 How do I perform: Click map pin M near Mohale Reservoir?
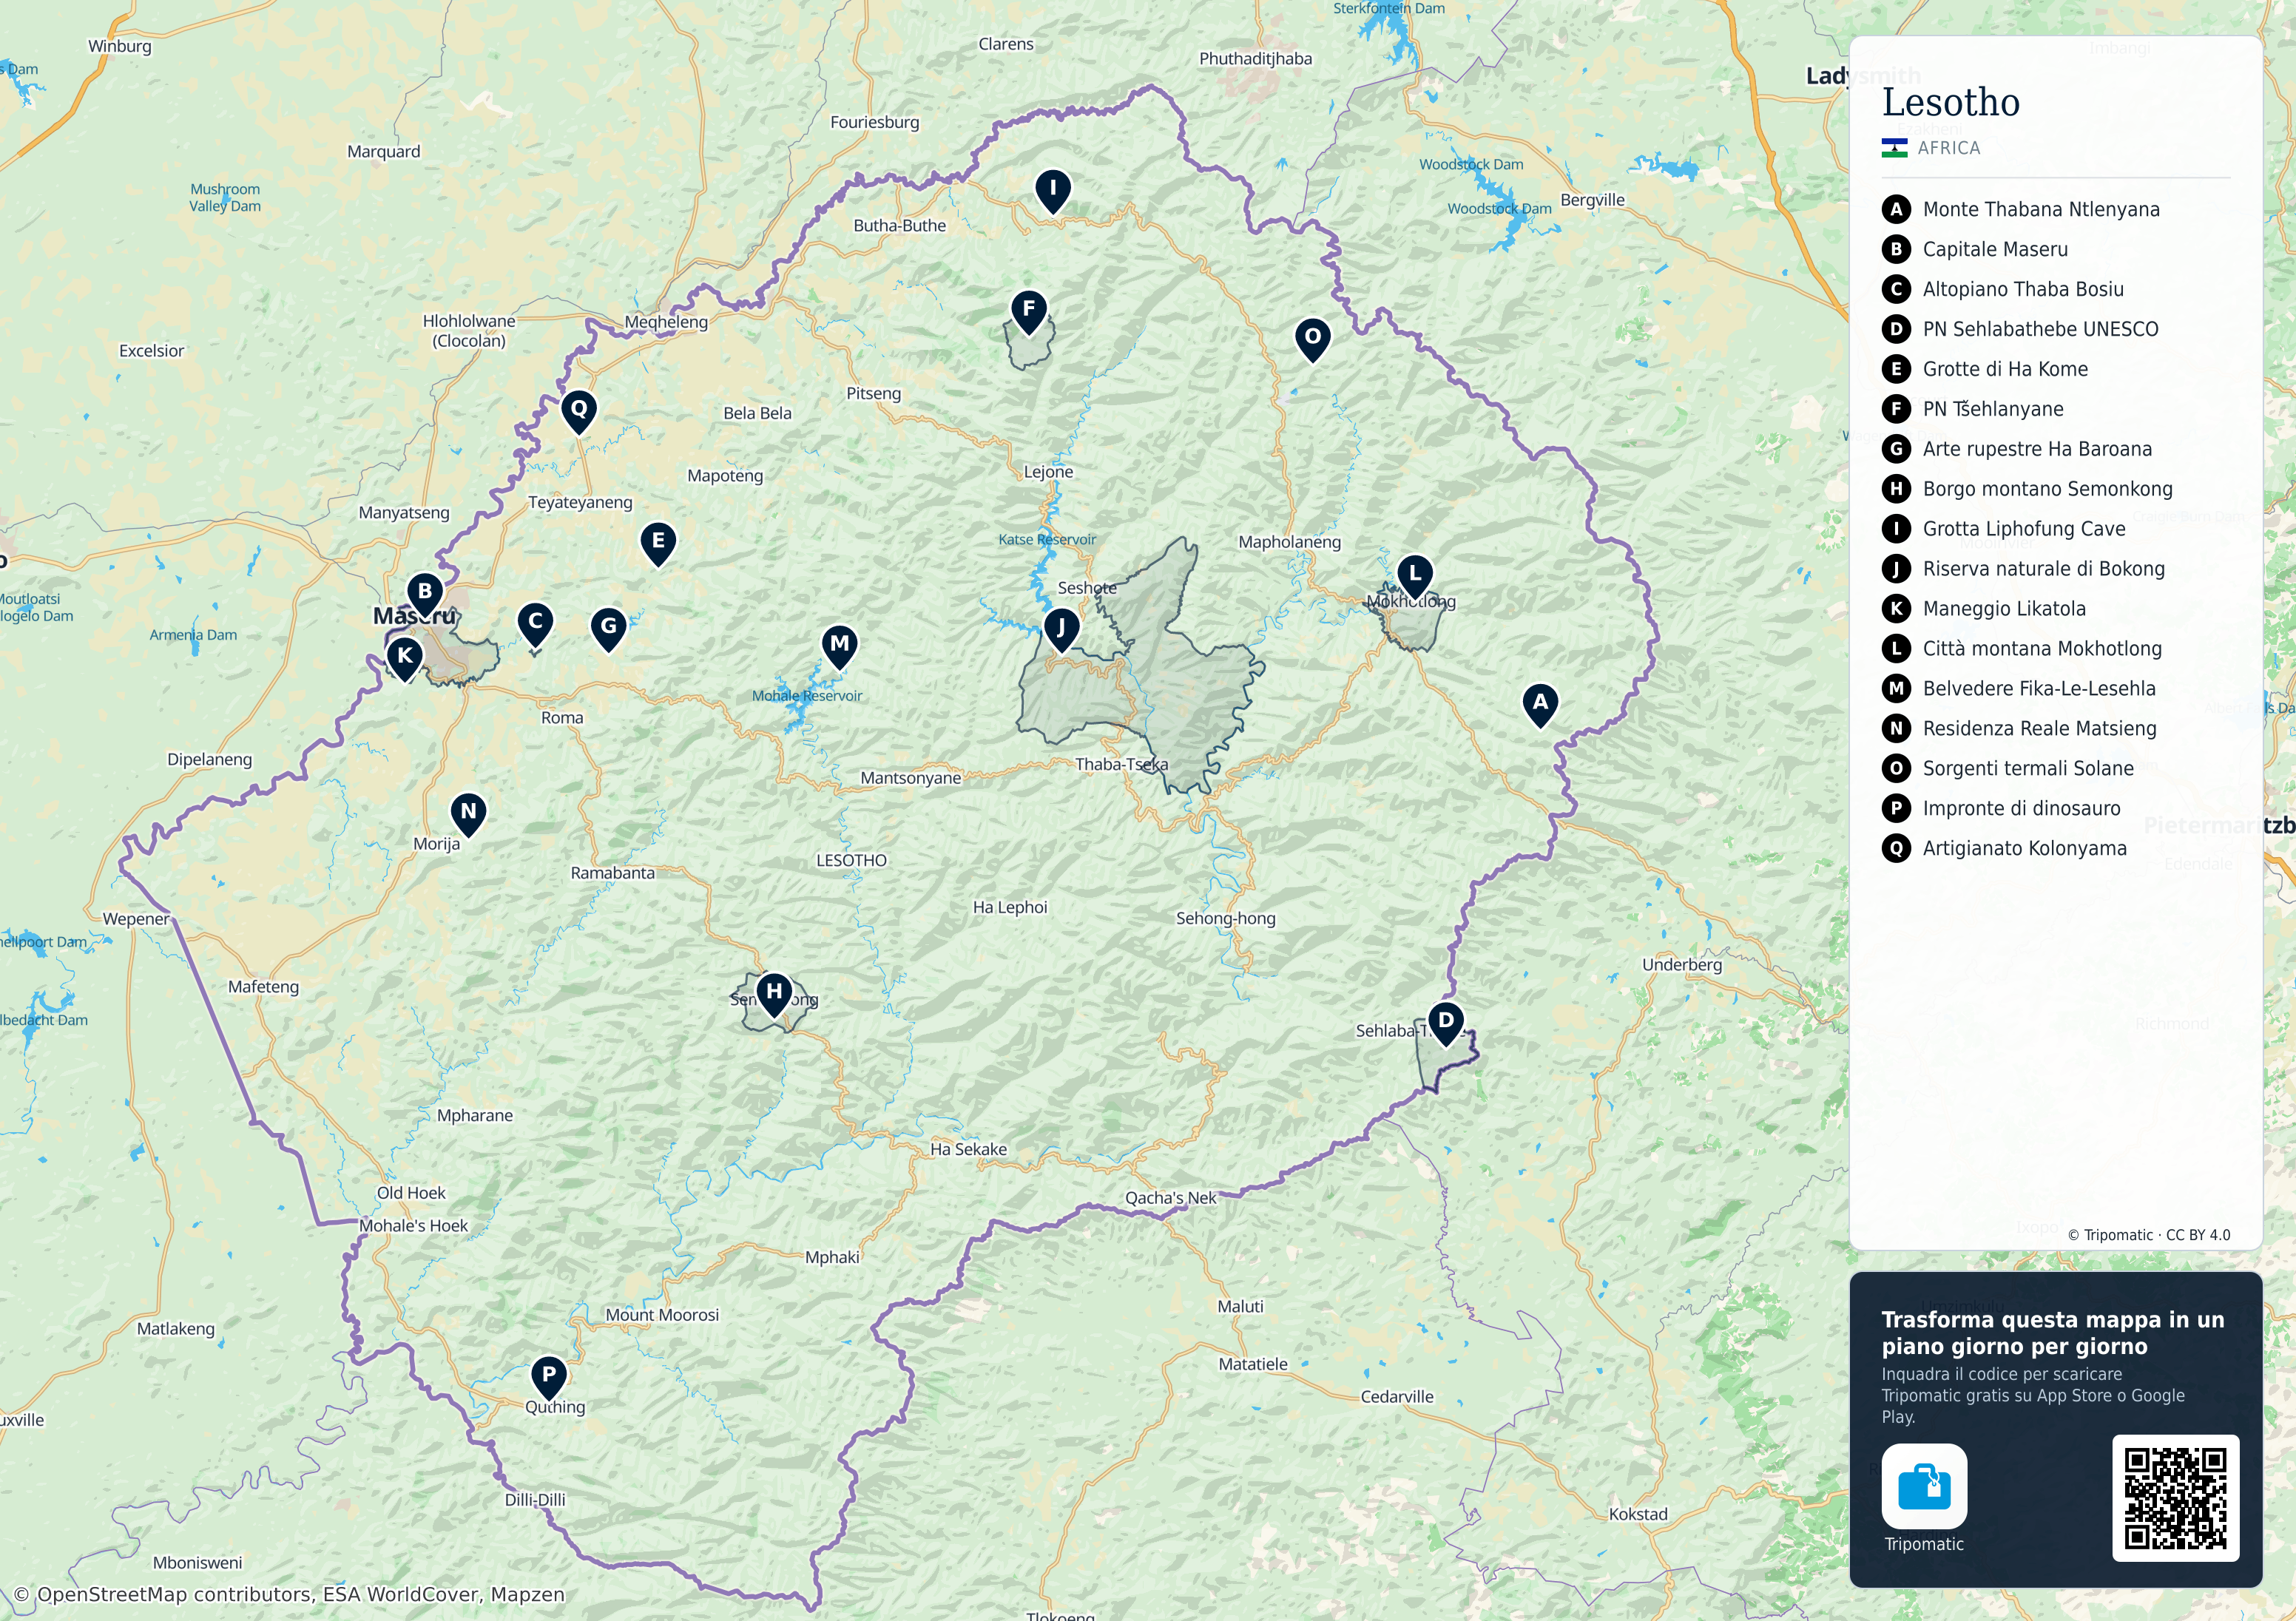(840, 647)
